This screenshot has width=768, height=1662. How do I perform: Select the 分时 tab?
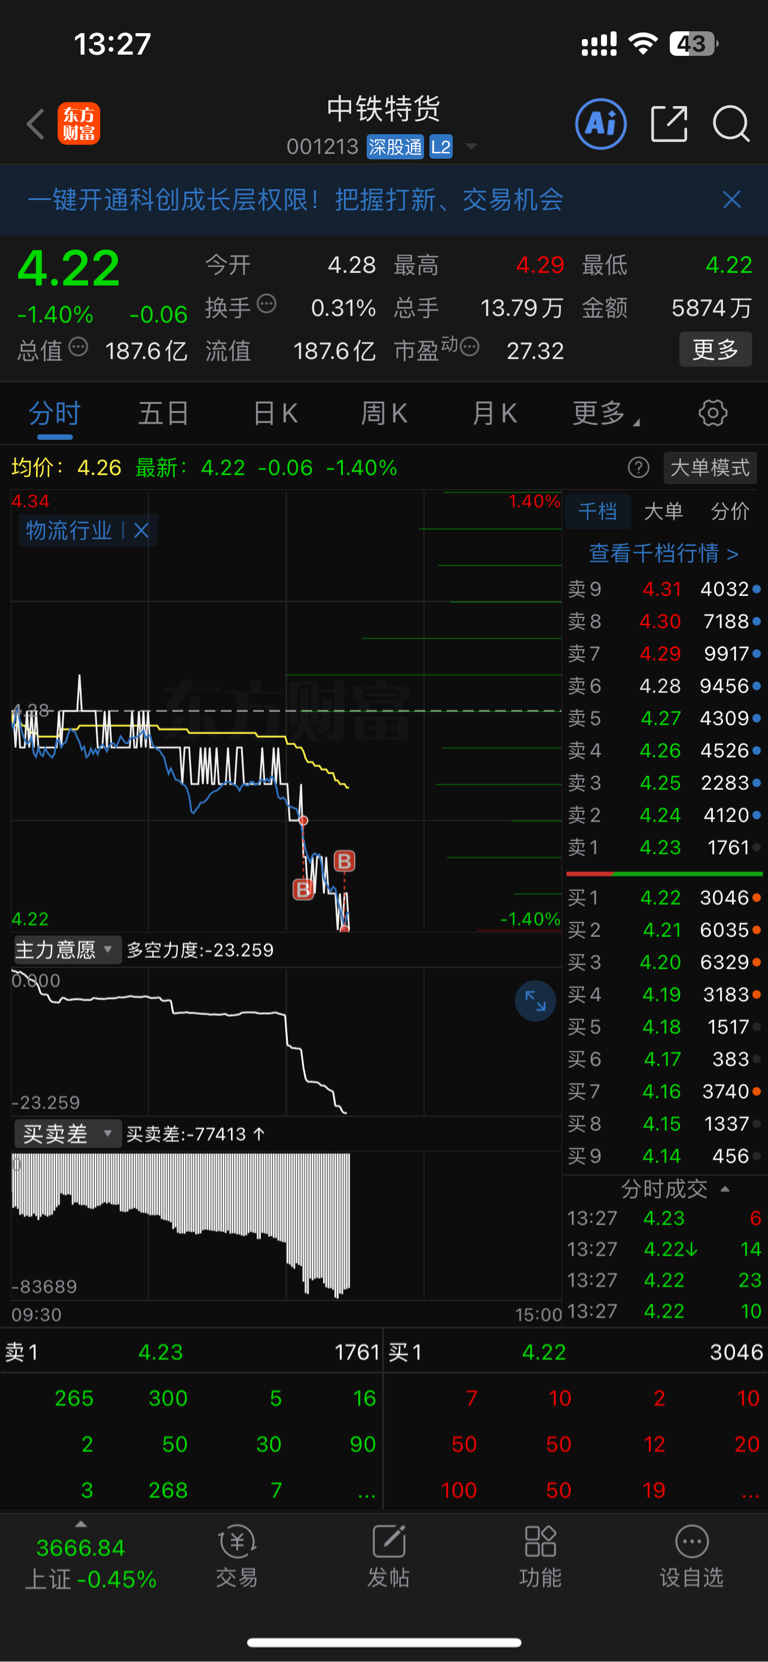pos(54,413)
